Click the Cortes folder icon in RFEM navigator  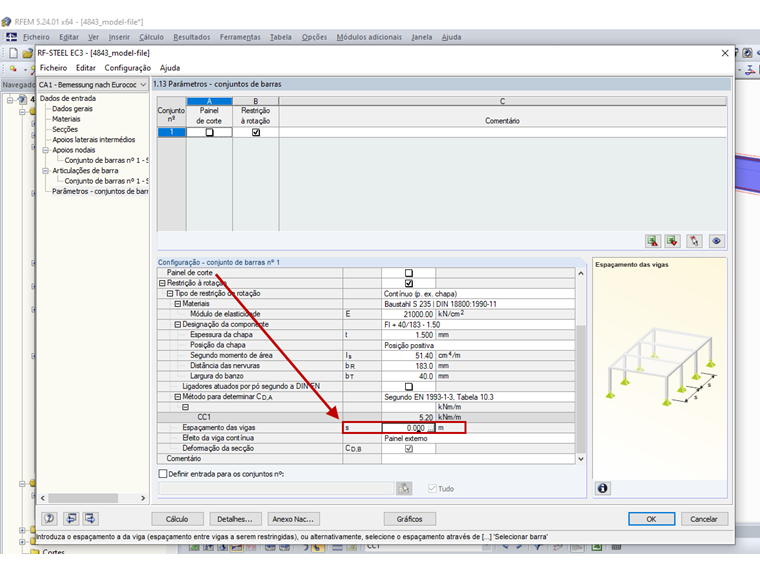tap(35, 552)
